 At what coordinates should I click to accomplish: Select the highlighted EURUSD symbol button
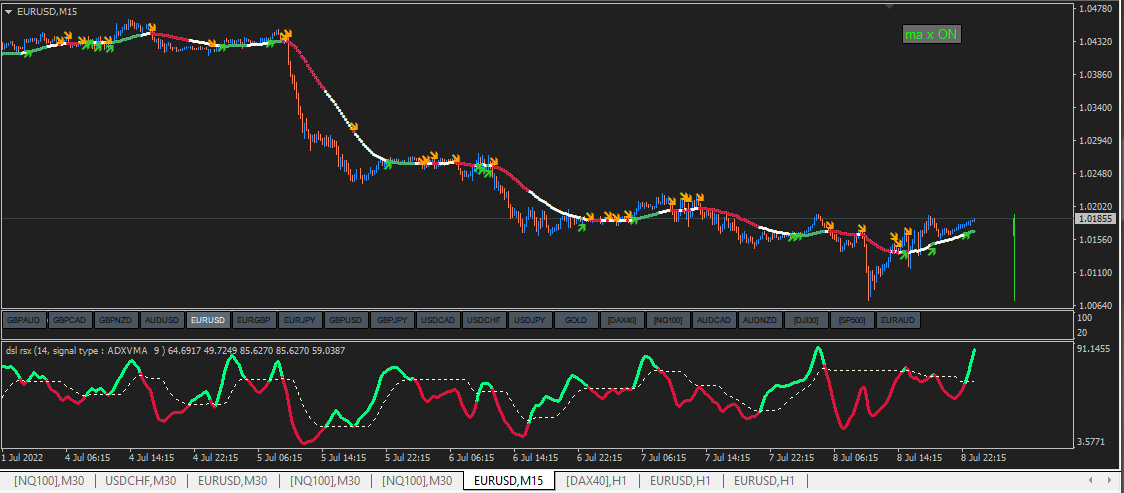pyautogui.click(x=209, y=320)
